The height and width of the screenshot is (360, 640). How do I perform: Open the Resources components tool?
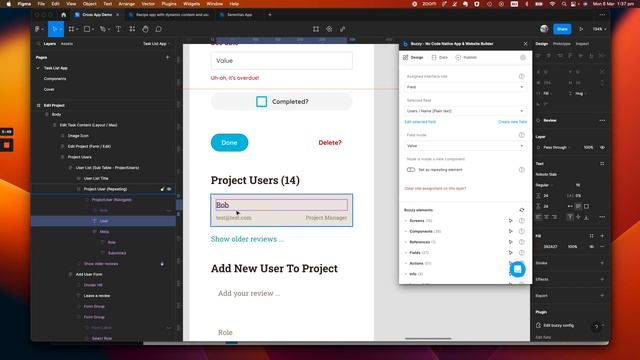[x=132, y=29]
